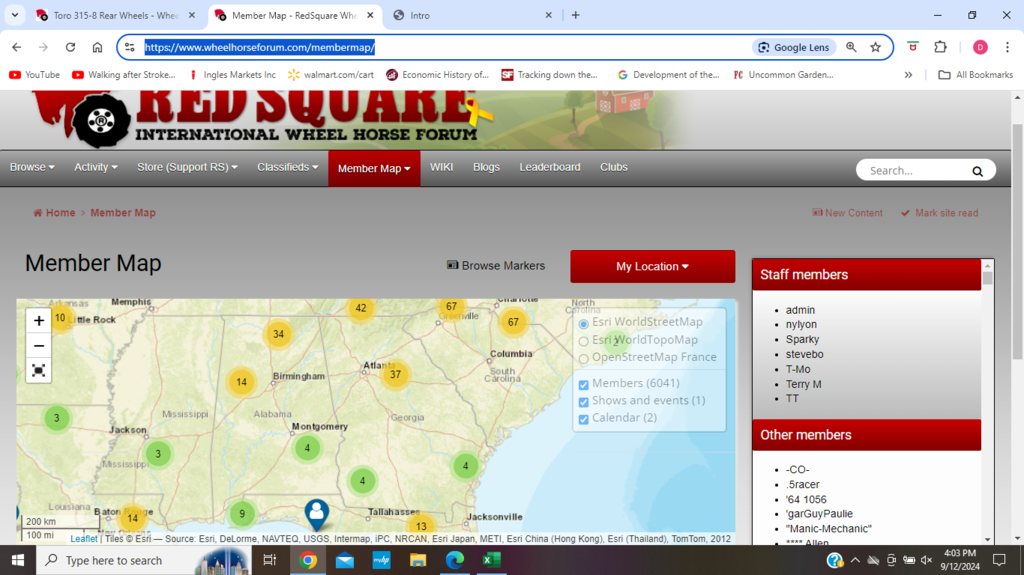Click Mark site read link
1024x575 pixels.
939,213
